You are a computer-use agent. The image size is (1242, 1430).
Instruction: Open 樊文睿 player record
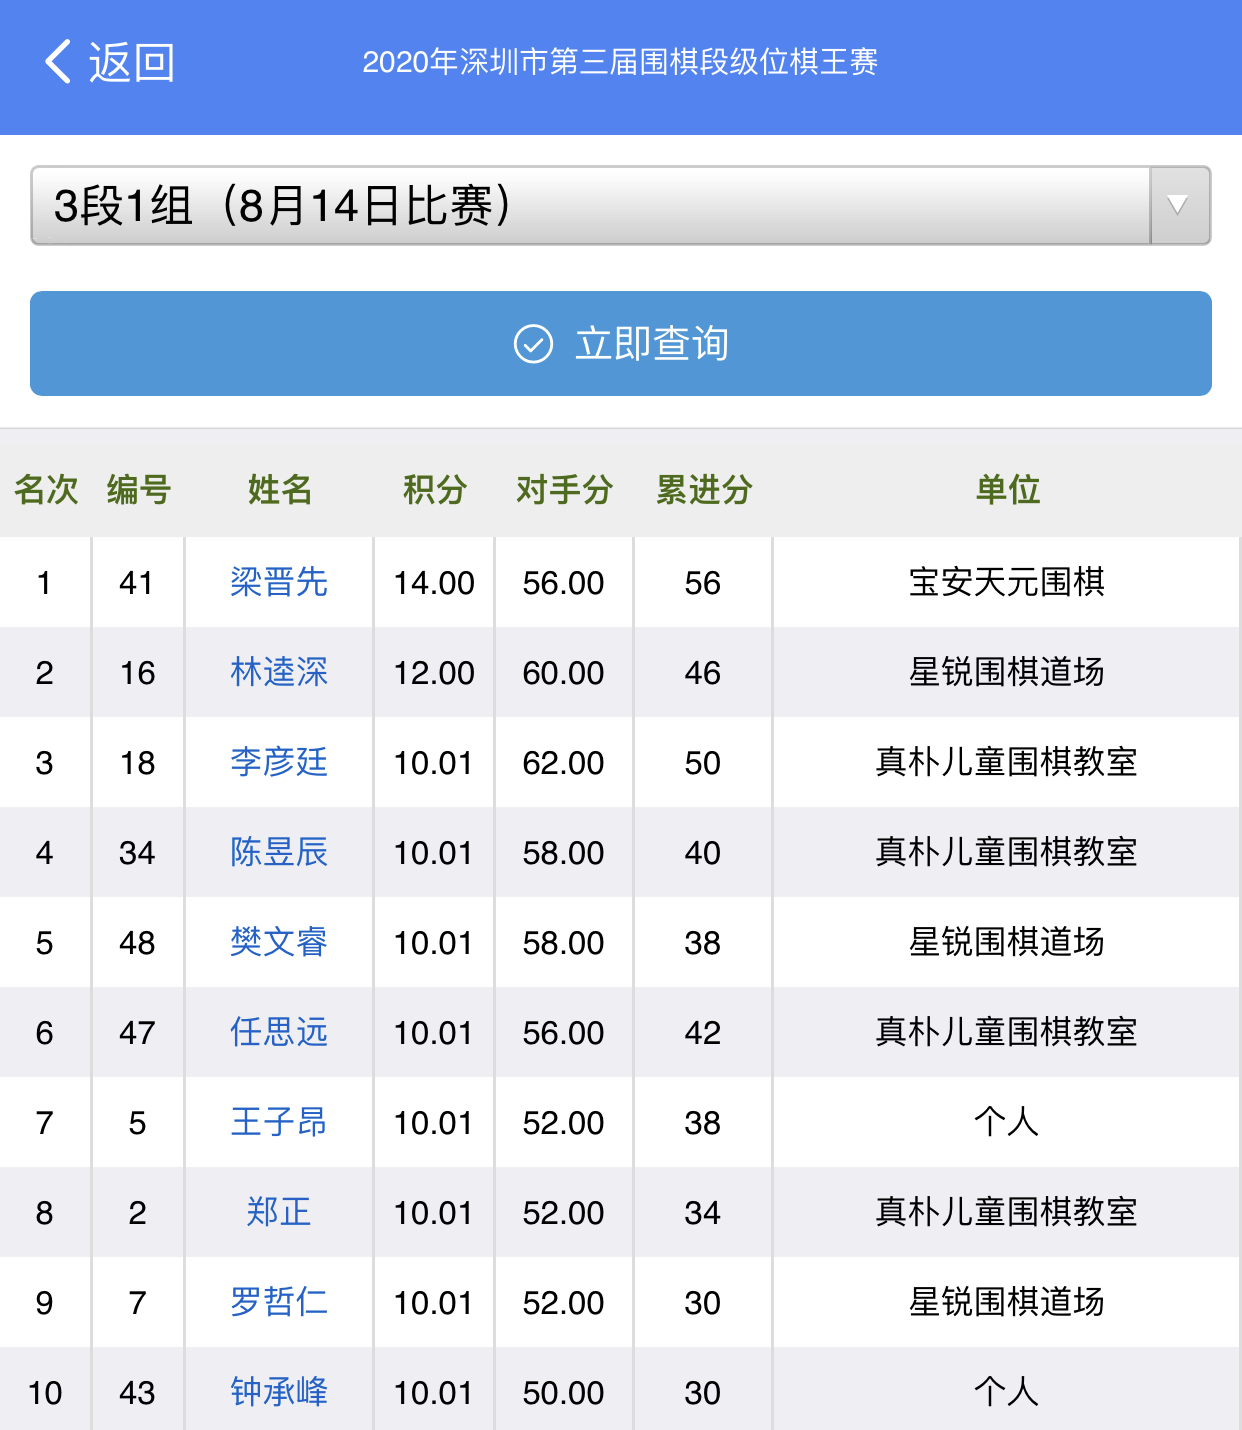coord(279,943)
